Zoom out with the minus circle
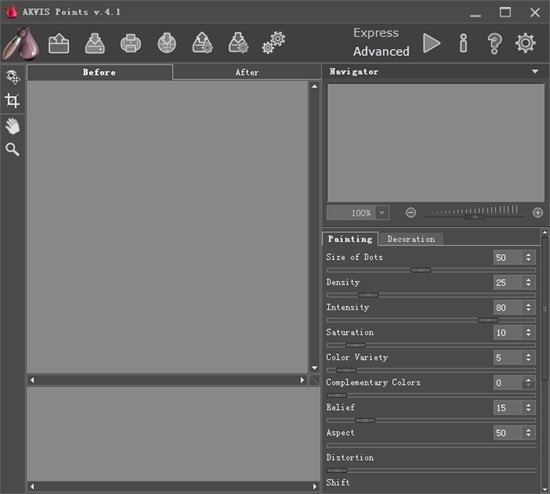Viewport: 550px width, 494px height. pyautogui.click(x=411, y=213)
